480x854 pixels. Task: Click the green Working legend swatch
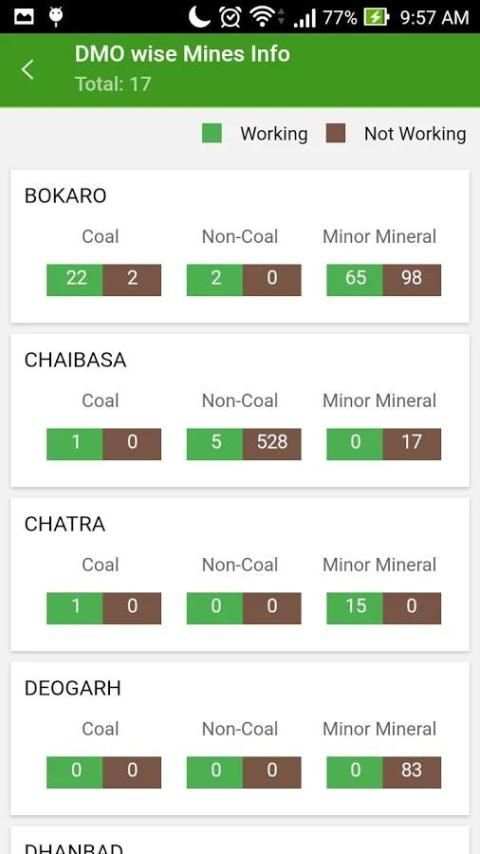212,133
